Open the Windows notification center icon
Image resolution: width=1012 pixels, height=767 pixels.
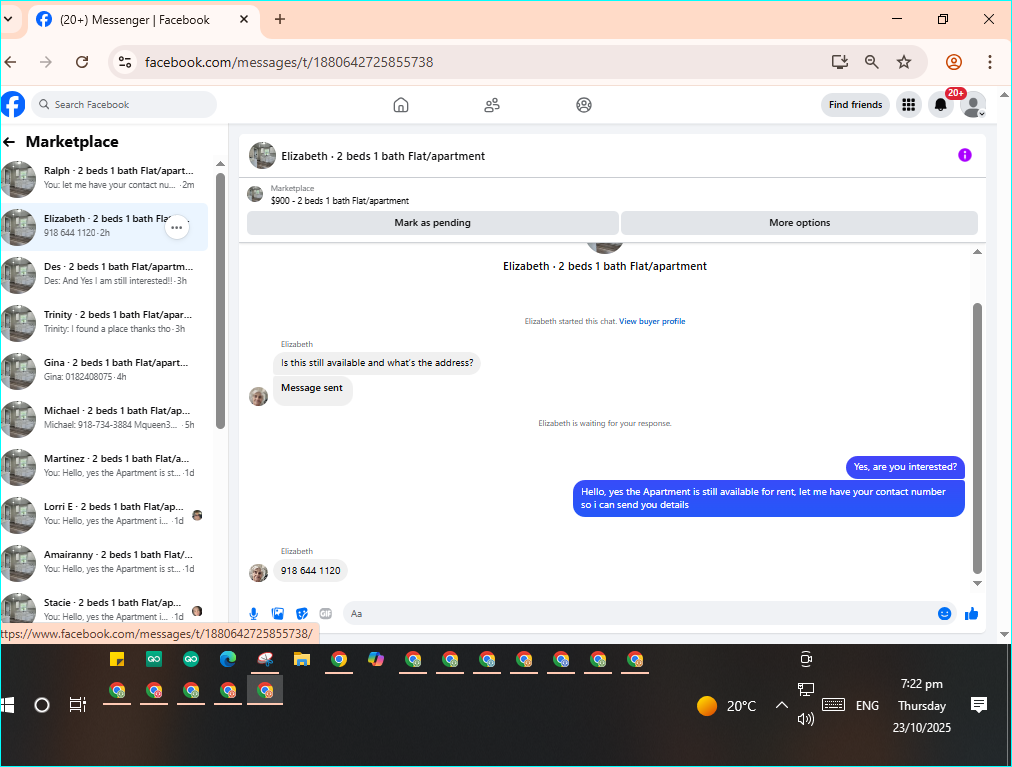tap(978, 705)
